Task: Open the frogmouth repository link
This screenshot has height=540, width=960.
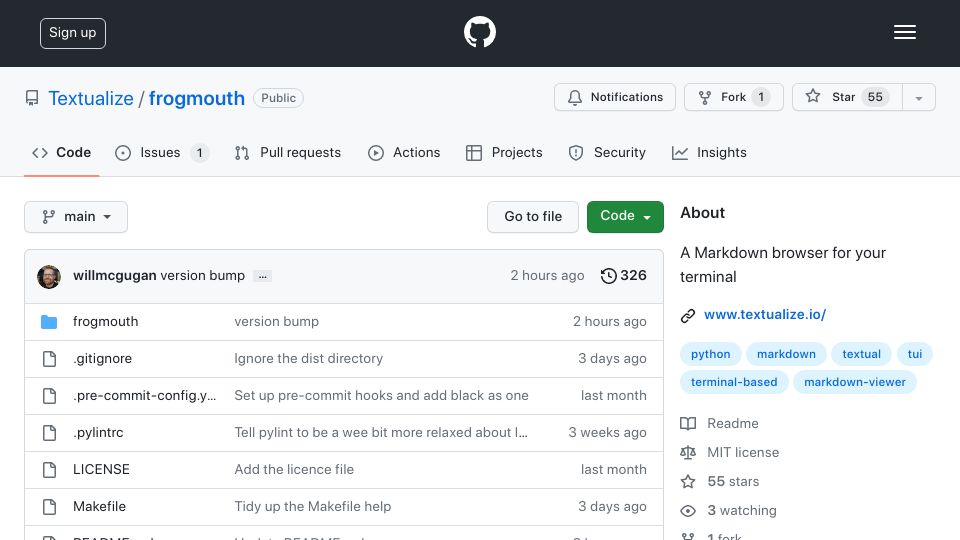Action: pyautogui.click(x=197, y=98)
